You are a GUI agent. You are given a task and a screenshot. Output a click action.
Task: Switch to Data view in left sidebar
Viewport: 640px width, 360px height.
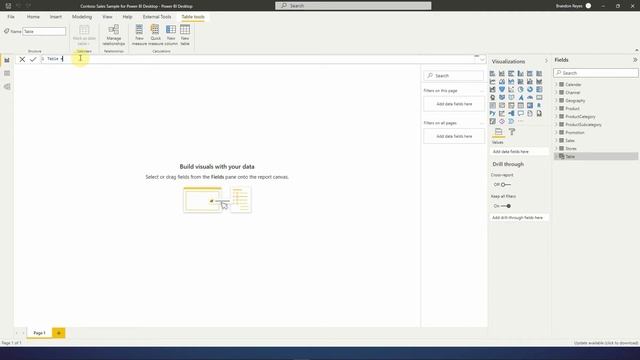click(x=7, y=73)
